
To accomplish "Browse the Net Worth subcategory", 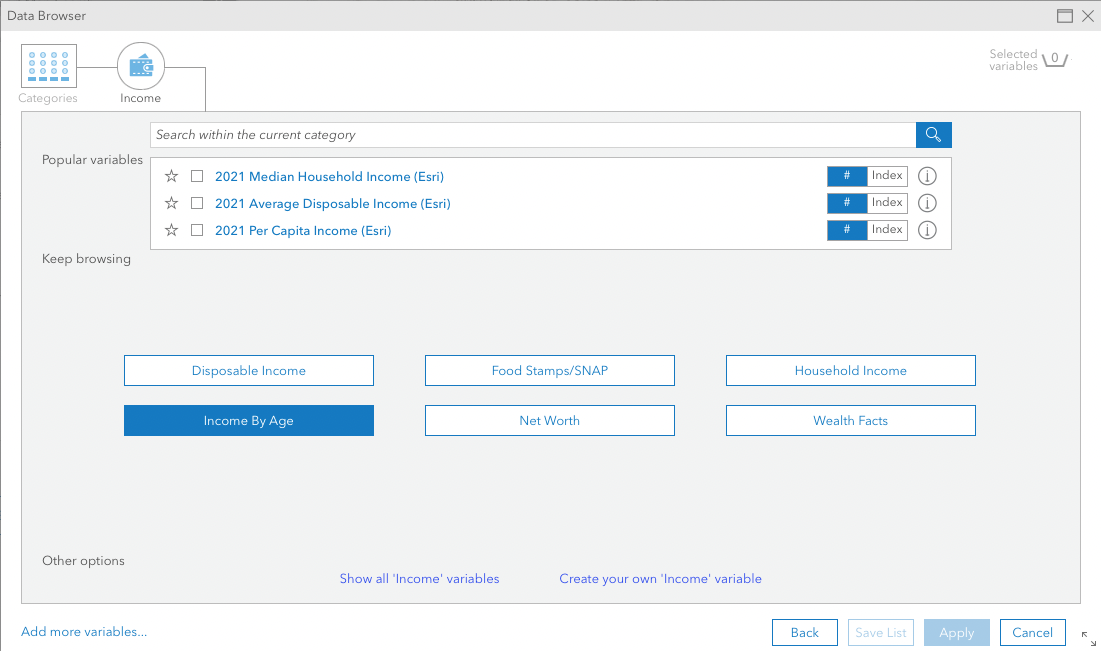I will pyautogui.click(x=550, y=421).
